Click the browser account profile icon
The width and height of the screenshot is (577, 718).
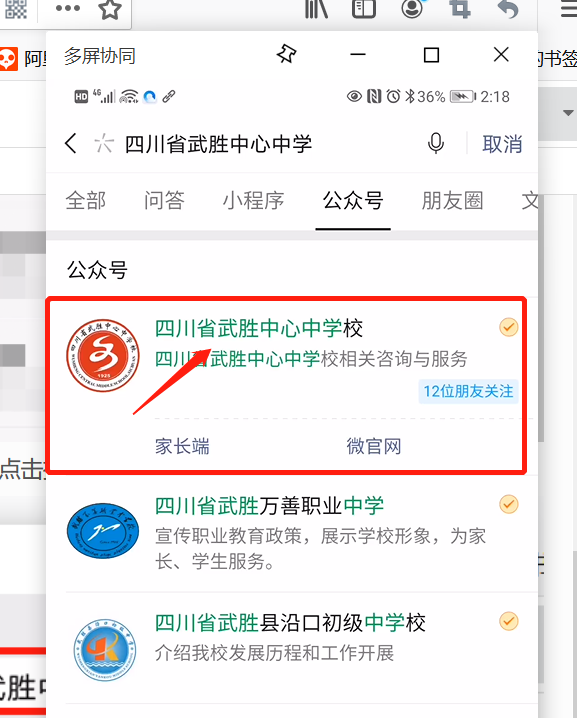(x=412, y=8)
